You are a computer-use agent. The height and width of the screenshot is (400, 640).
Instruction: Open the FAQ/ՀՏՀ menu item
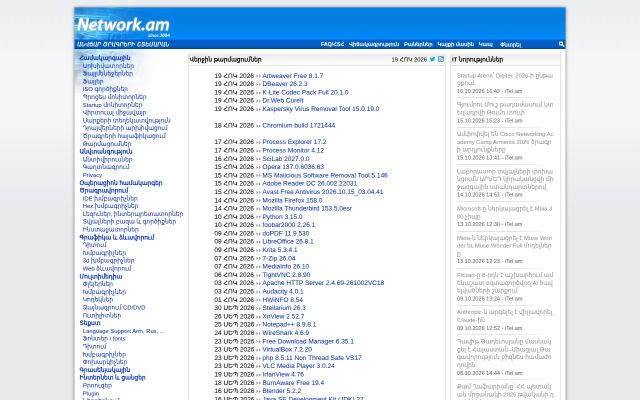pyautogui.click(x=332, y=44)
